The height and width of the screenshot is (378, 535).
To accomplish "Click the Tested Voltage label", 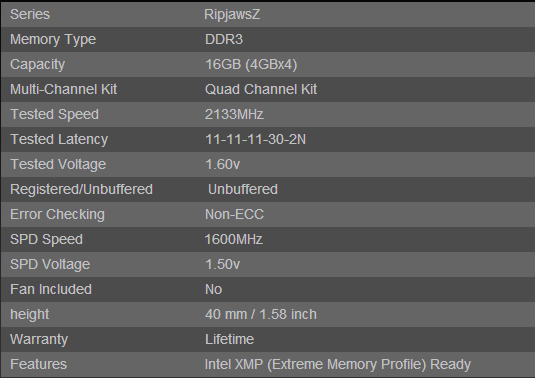I will (x=58, y=164).
